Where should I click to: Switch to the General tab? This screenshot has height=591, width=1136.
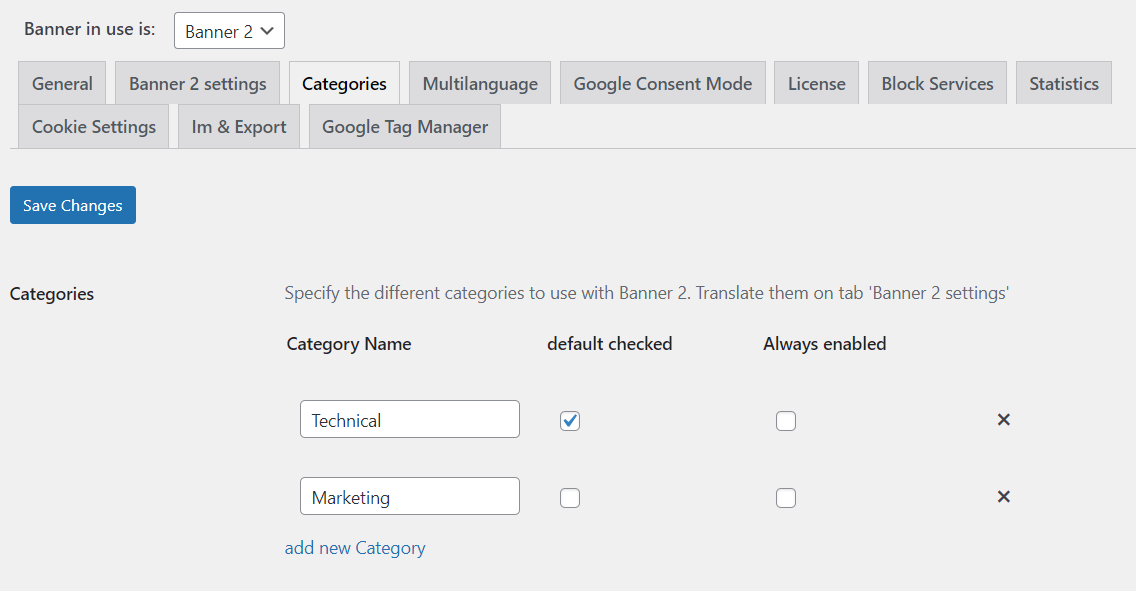62,83
